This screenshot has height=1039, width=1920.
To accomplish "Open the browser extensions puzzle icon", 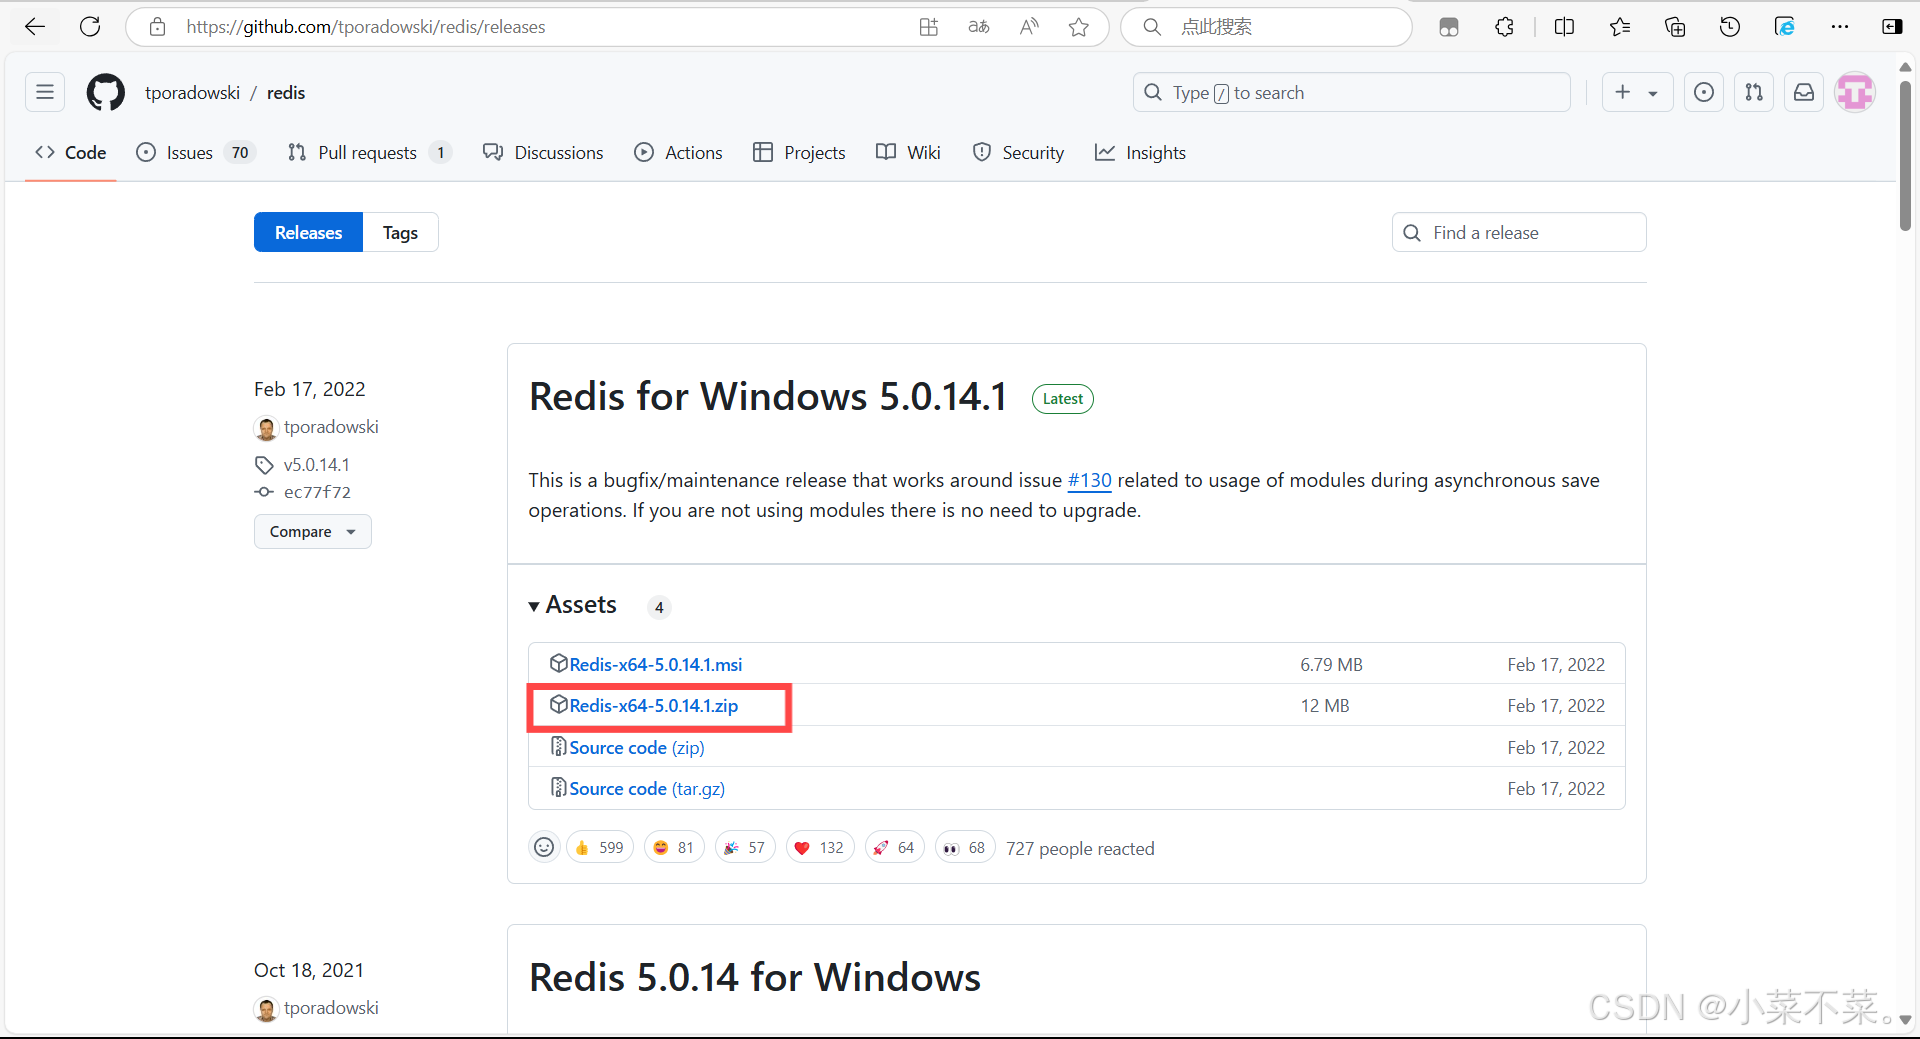I will click(x=1504, y=27).
